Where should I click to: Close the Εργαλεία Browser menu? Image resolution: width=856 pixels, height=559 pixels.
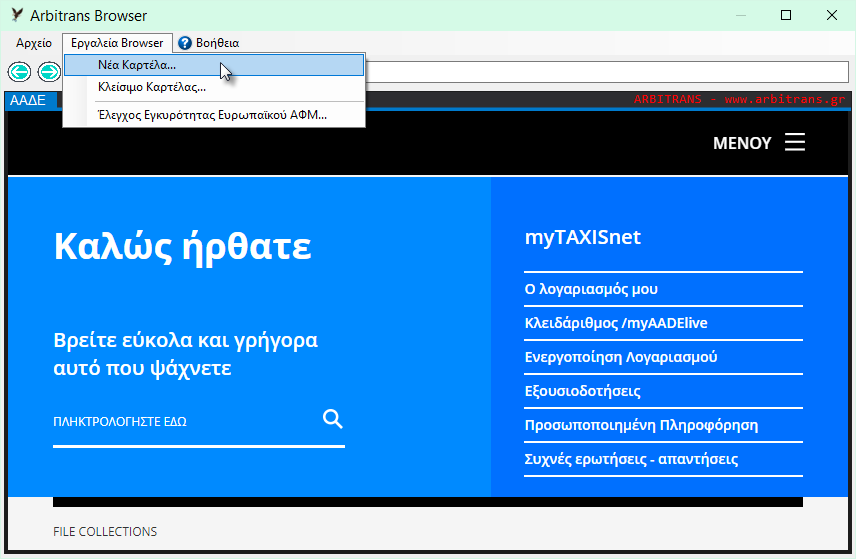[117, 43]
